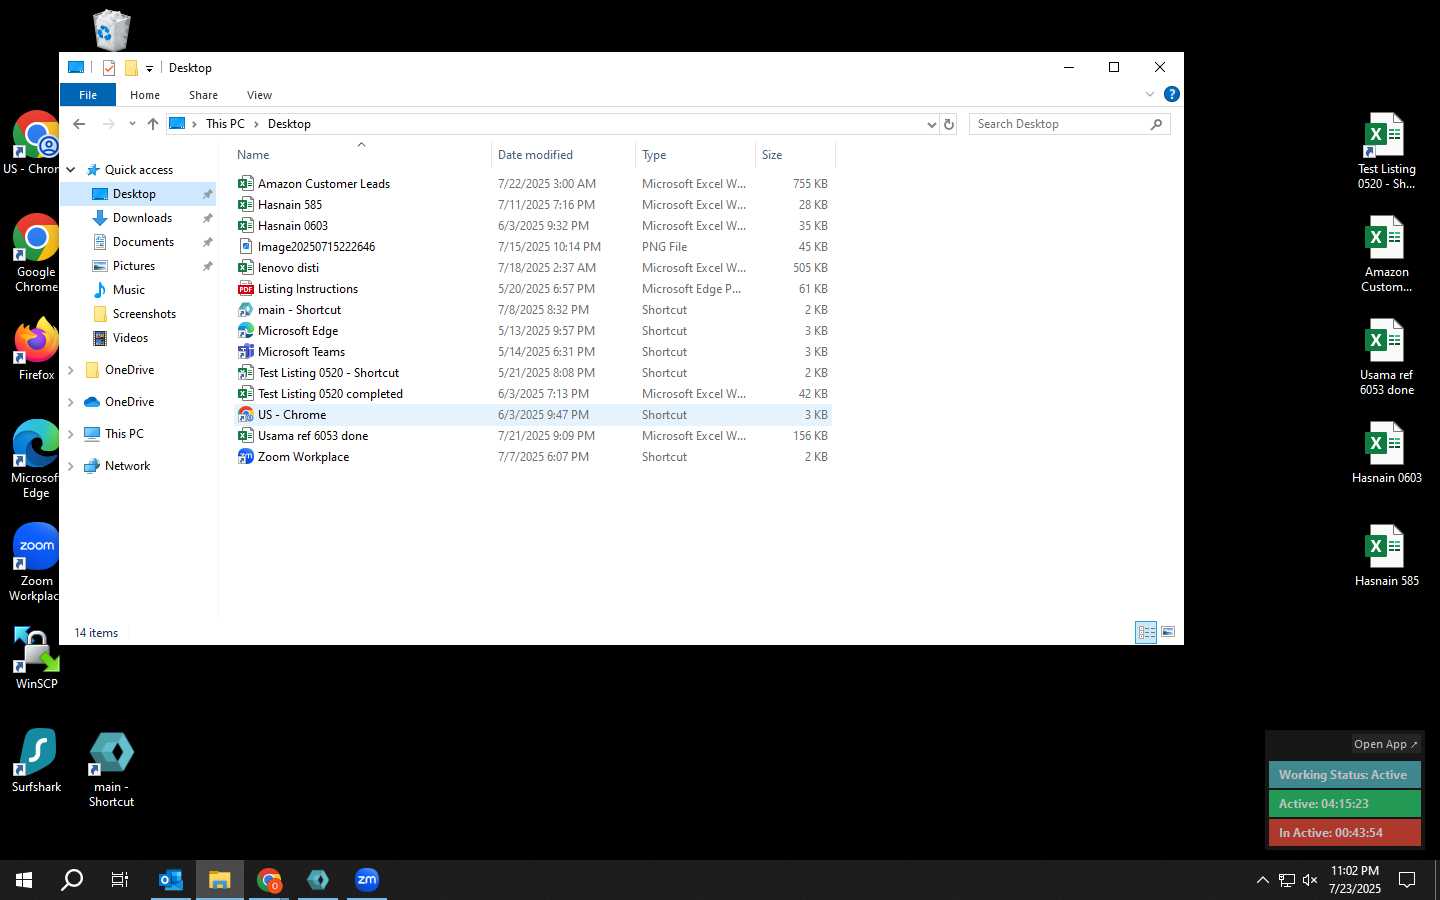The image size is (1440, 900).
Task: Select the Firefox desktop icon
Action: (36, 349)
